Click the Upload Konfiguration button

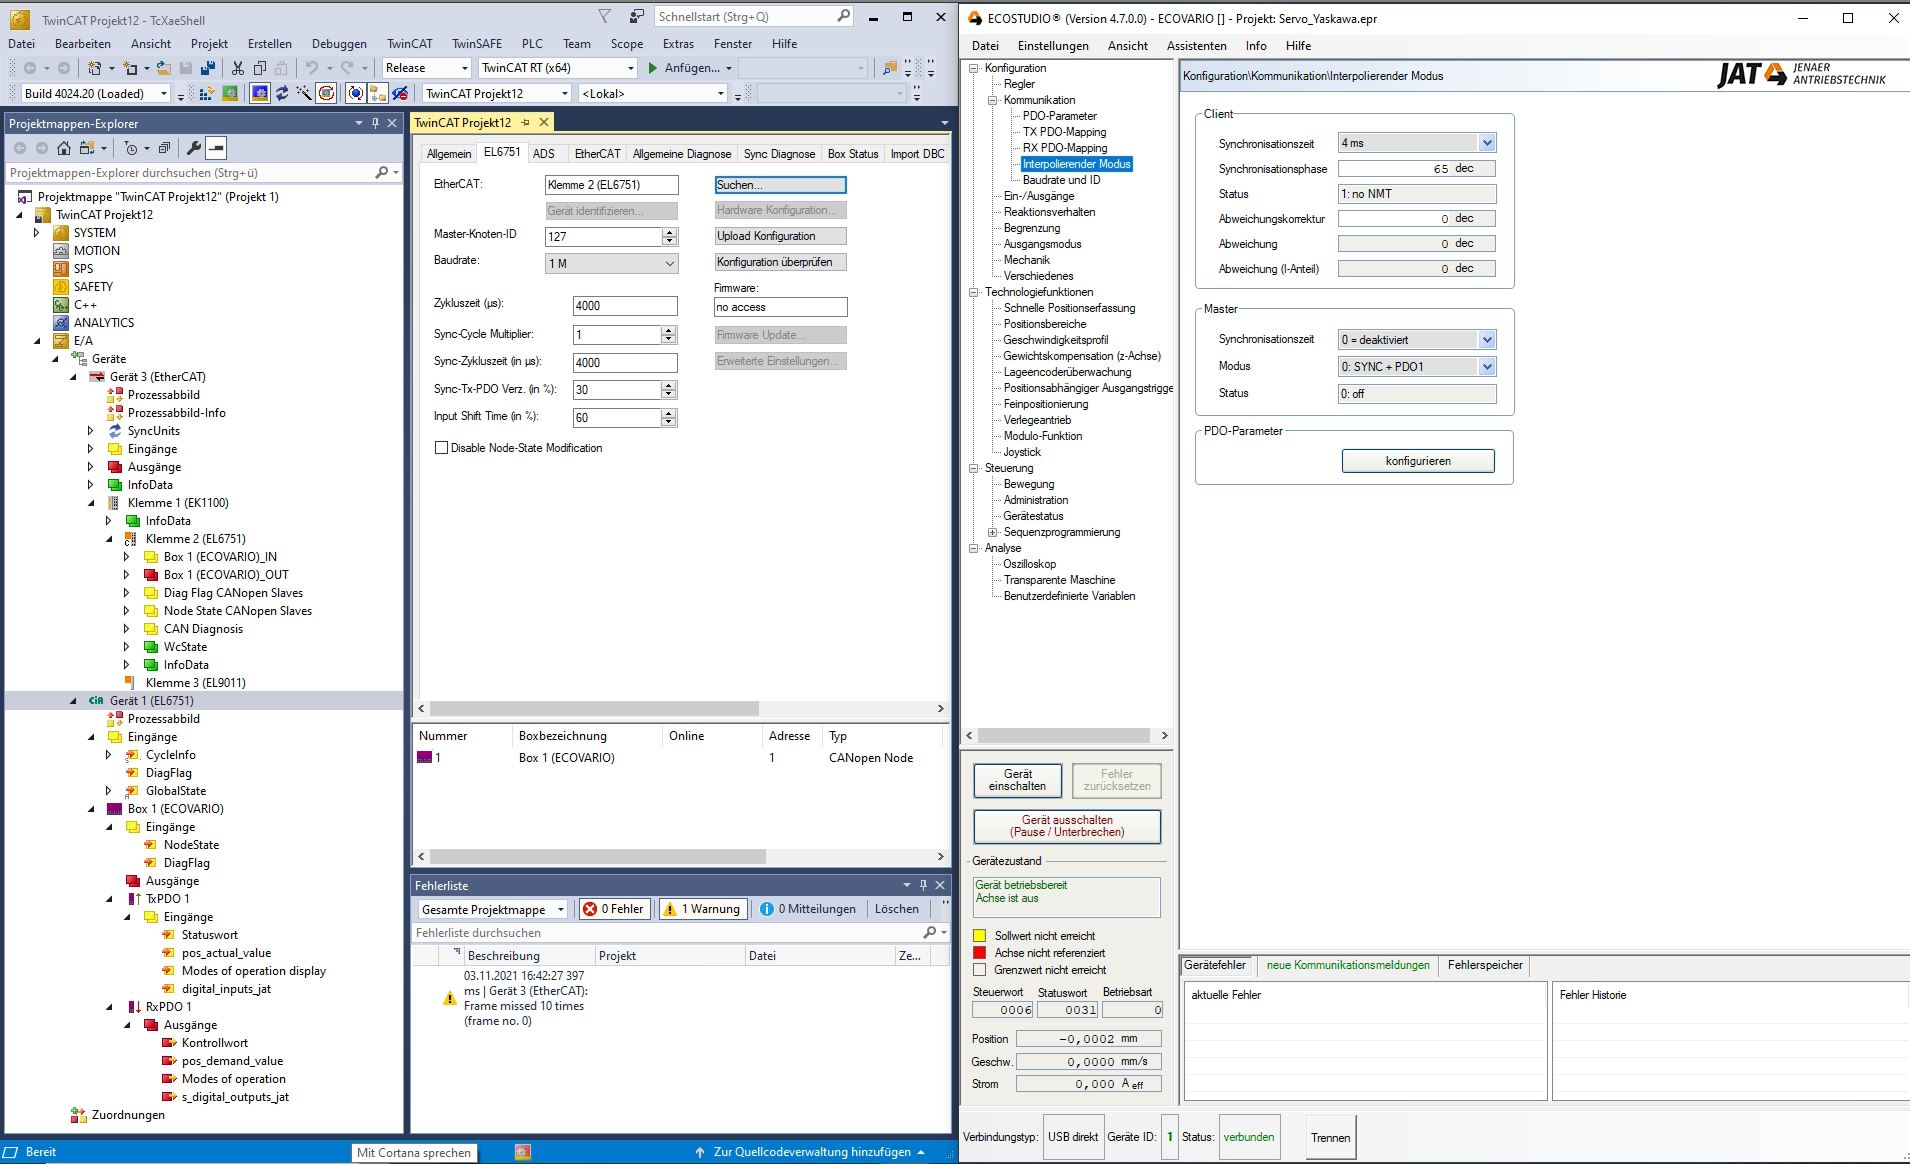click(x=780, y=236)
